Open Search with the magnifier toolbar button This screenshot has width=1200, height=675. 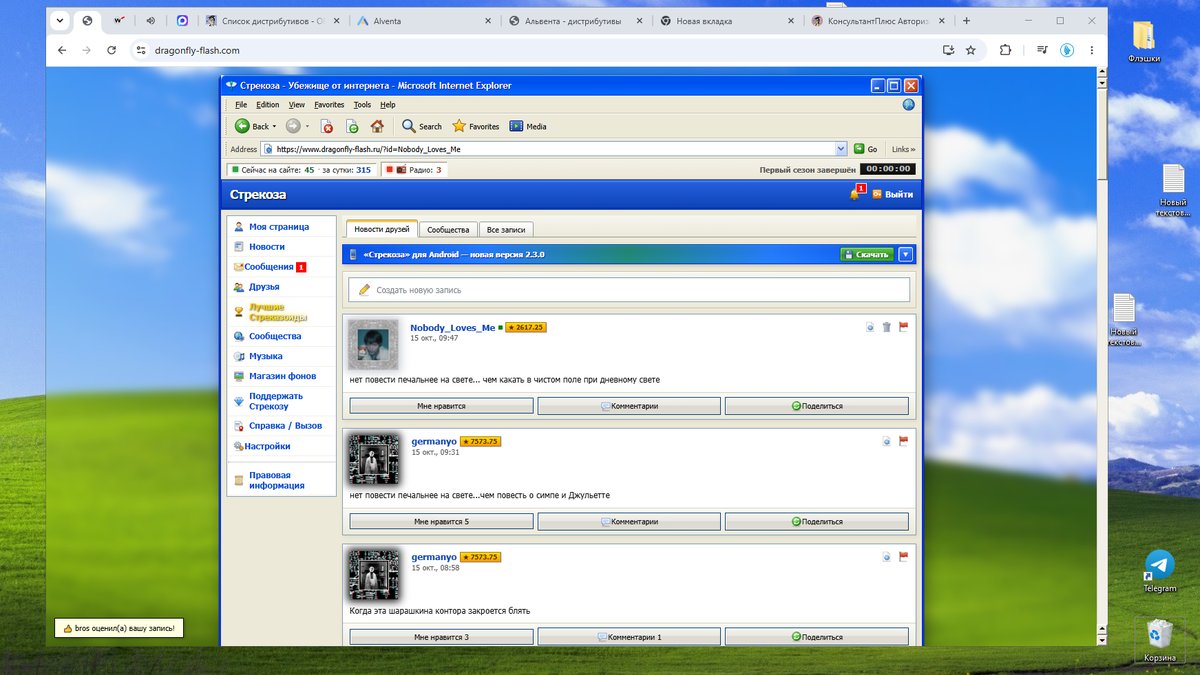coord(422,126)
